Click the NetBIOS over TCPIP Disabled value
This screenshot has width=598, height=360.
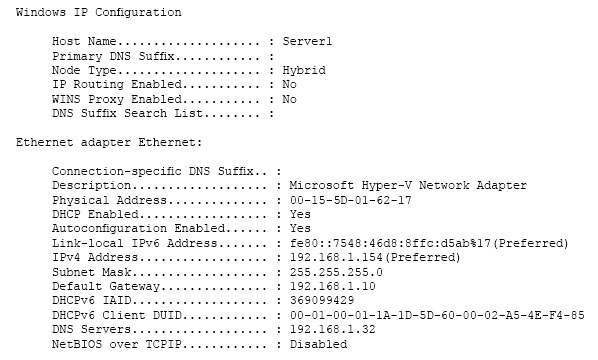318,344
